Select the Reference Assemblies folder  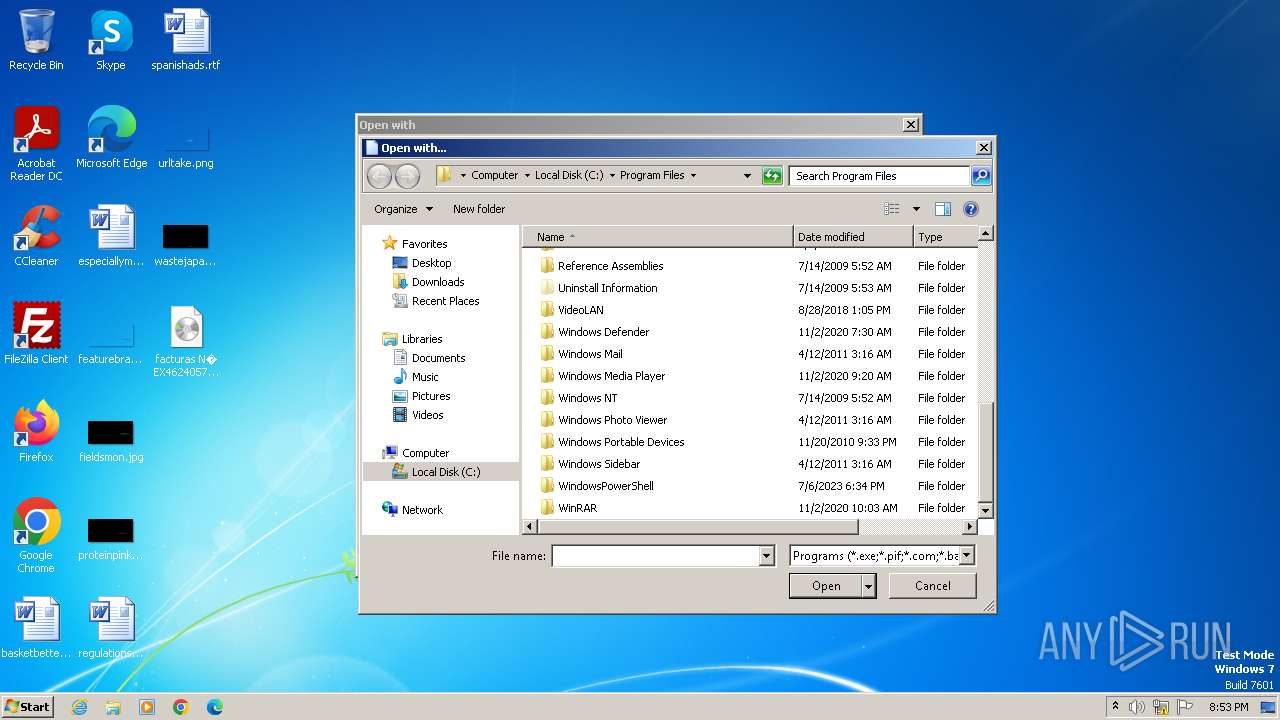coord(610,266)
